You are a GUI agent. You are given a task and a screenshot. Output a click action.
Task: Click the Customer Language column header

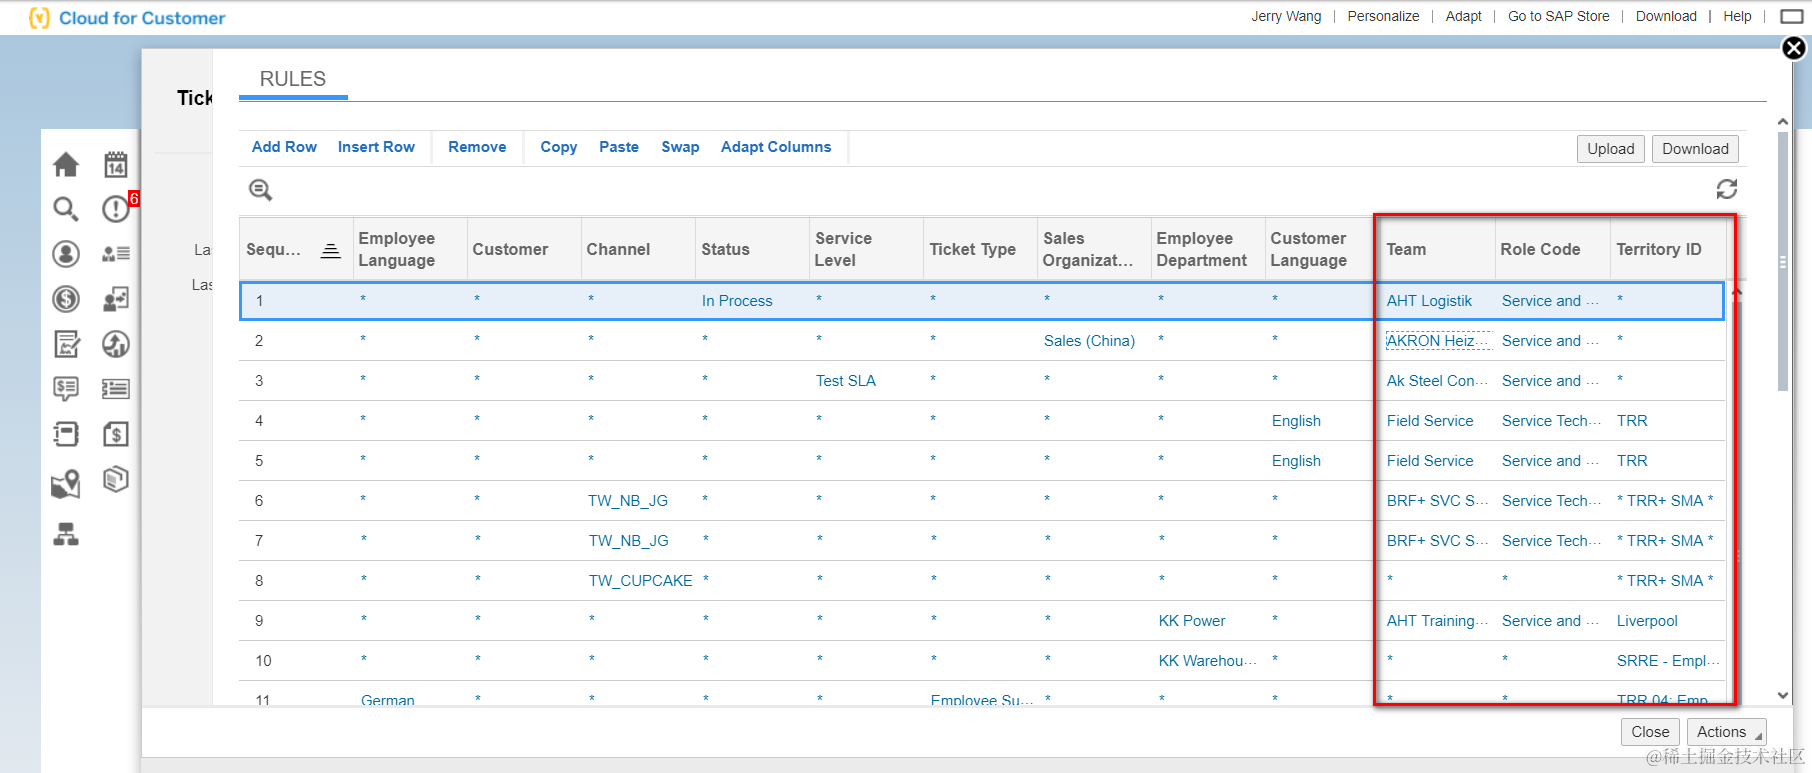pyautogui.click(x=1321, y=250)
